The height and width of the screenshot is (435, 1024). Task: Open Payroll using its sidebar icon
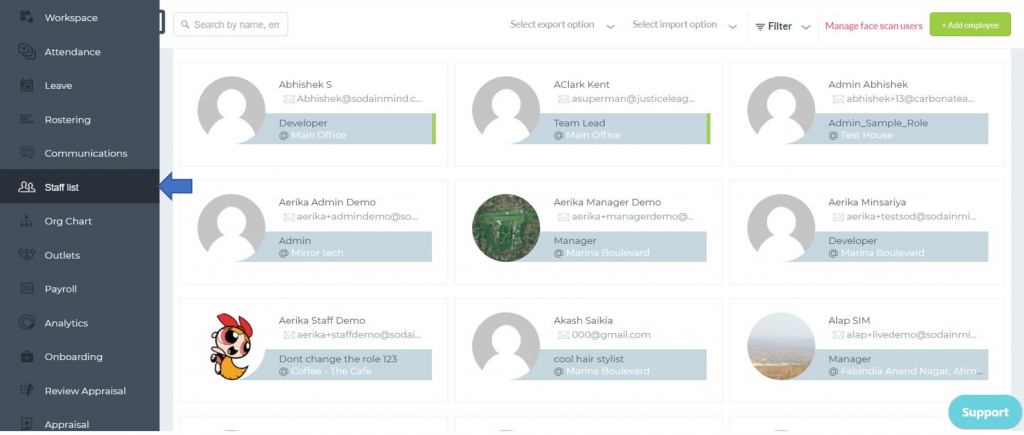point(27,289)
